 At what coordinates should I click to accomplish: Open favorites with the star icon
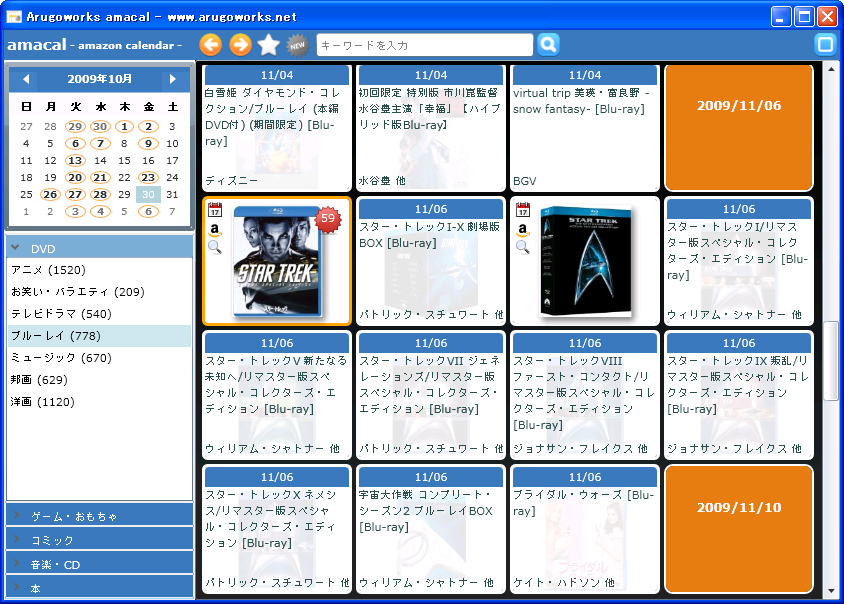tap(269, 45)
